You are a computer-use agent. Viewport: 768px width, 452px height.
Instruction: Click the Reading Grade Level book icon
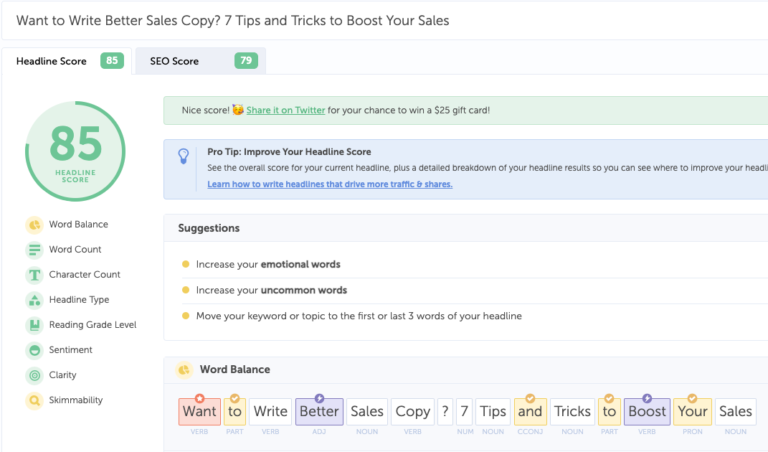(x=34, y=325)
